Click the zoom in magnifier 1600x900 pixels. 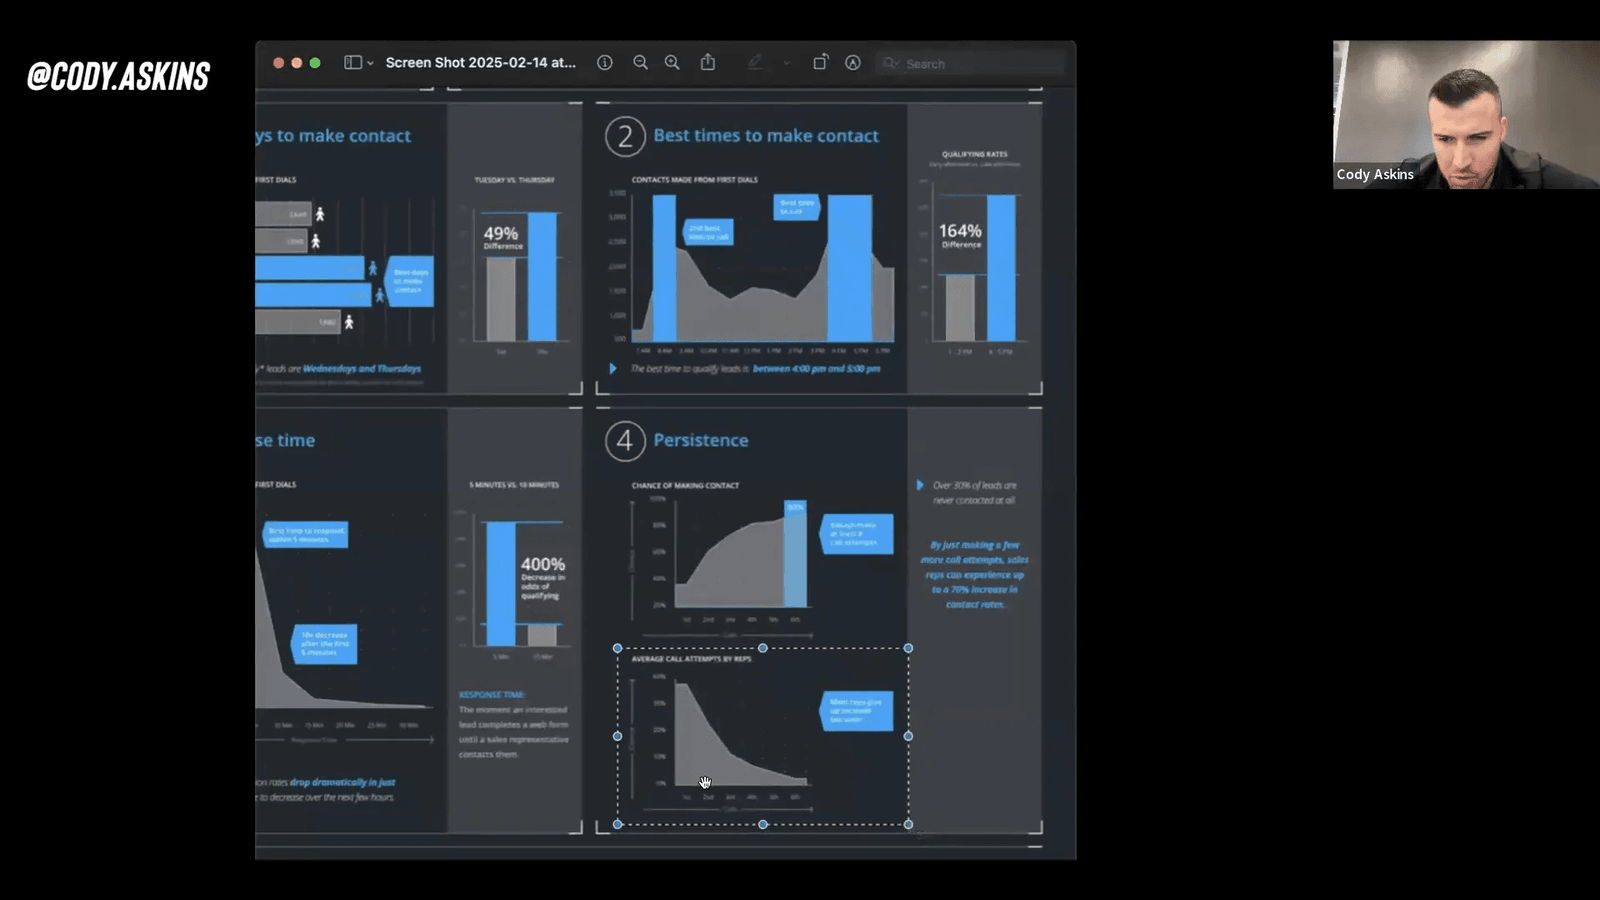(x=672, y=63)
